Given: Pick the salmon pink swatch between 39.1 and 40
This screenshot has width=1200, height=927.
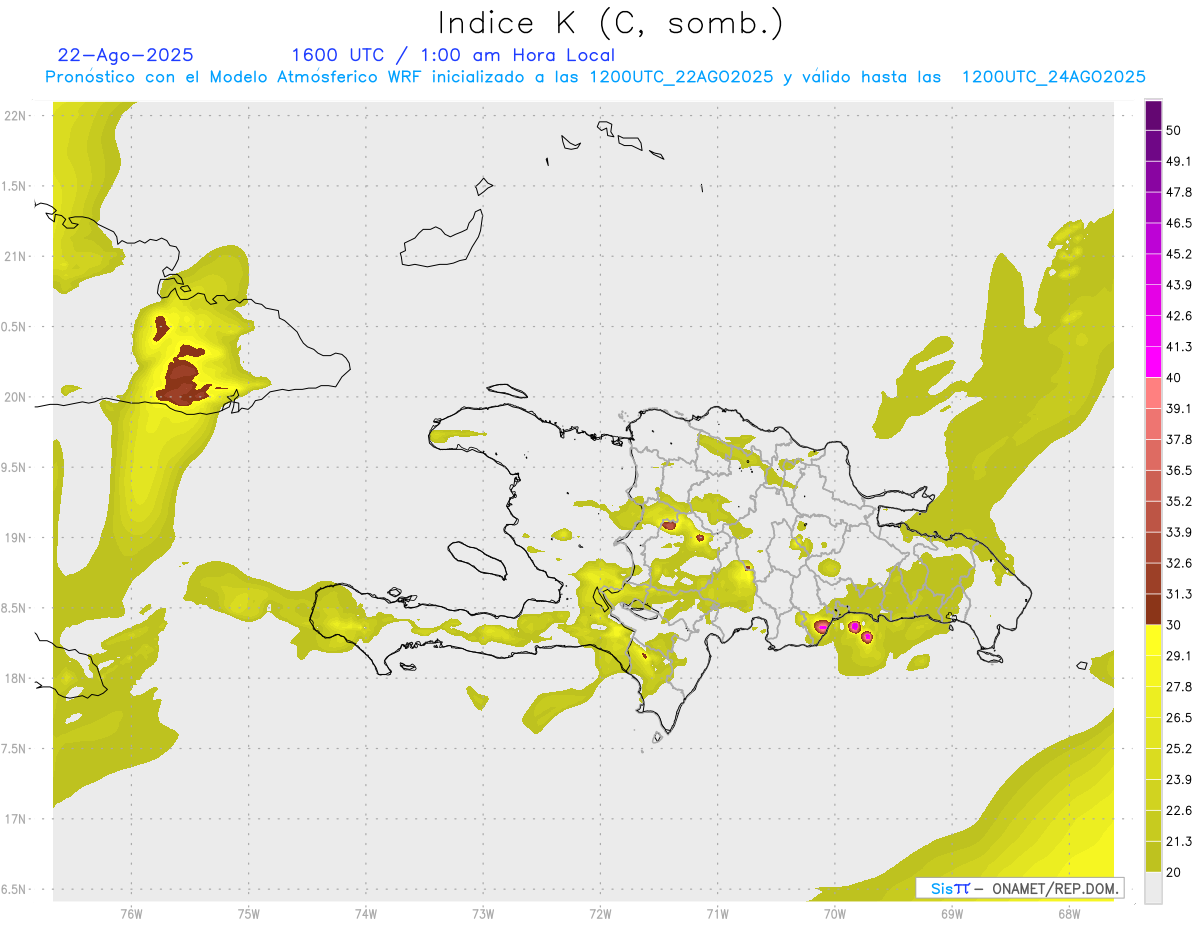Looking at the screenshot, I should tap(1153, 393).
